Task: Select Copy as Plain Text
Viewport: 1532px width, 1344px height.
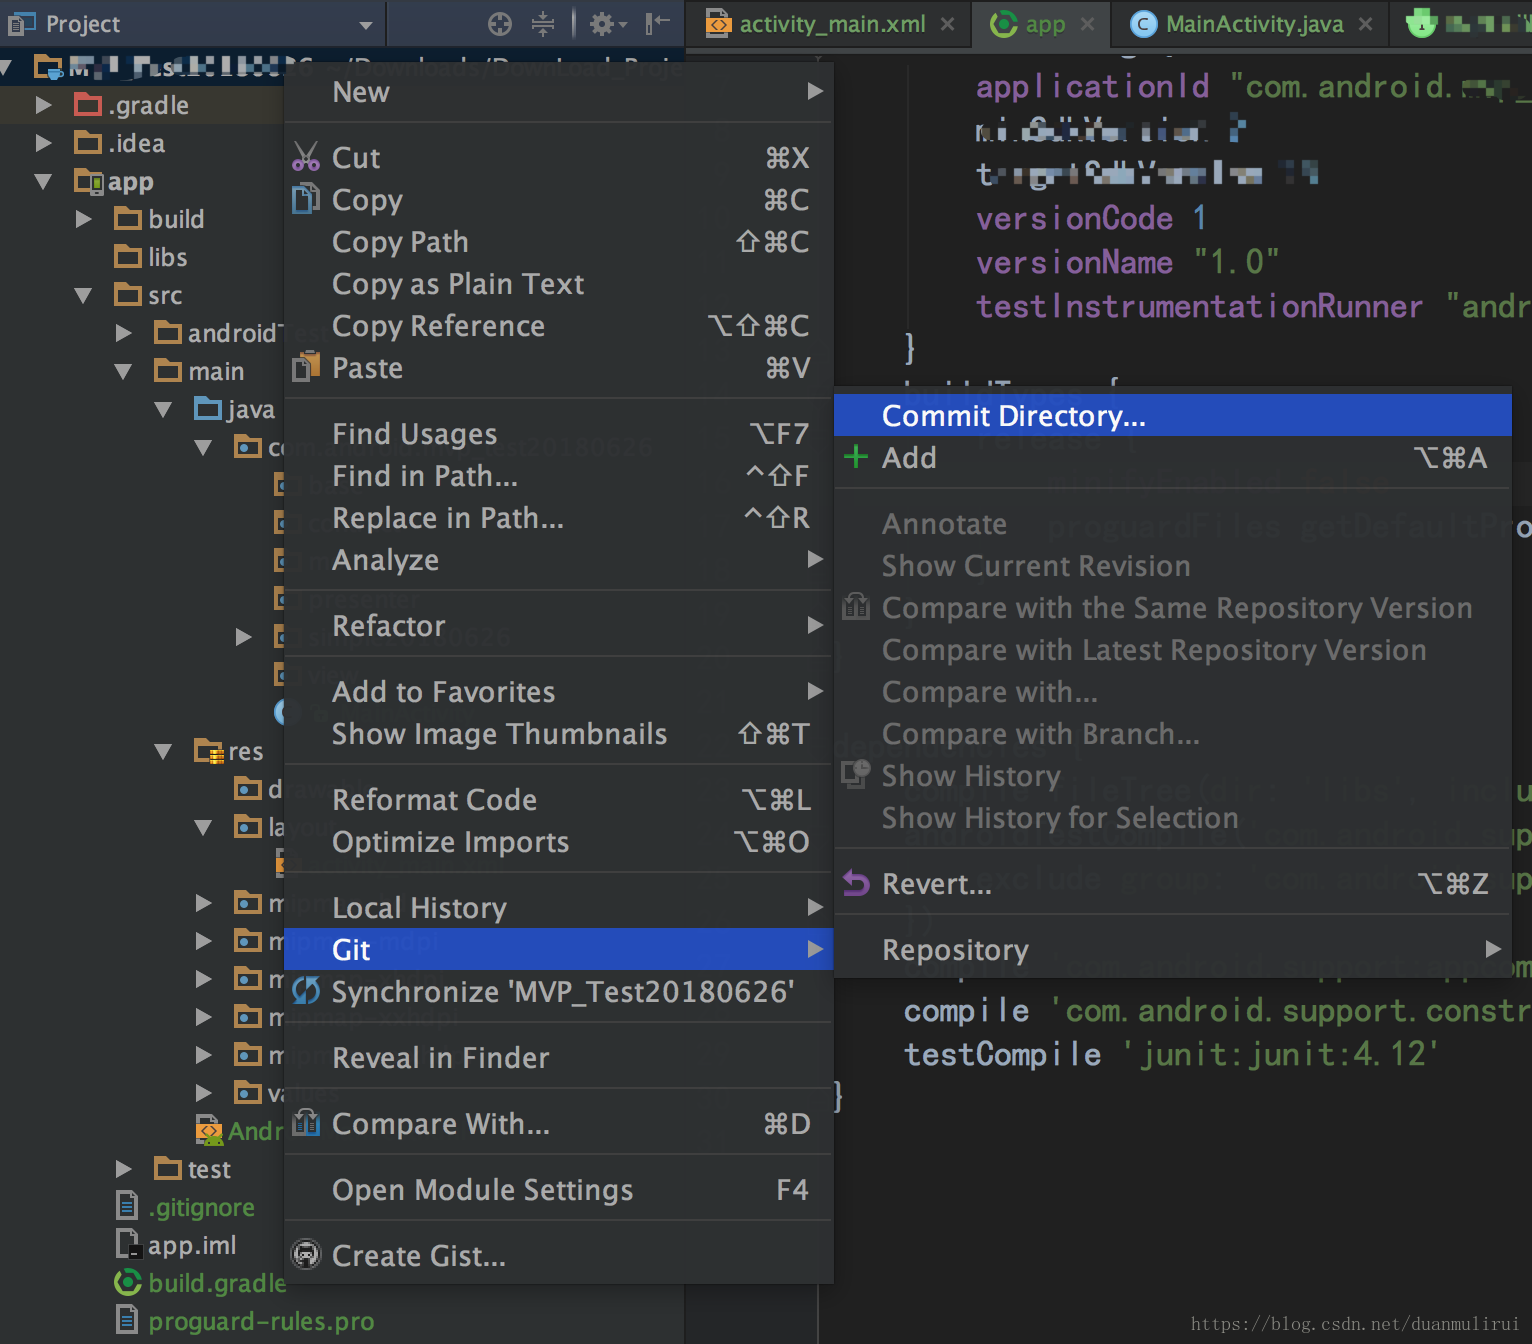Action: pos(559,283)
